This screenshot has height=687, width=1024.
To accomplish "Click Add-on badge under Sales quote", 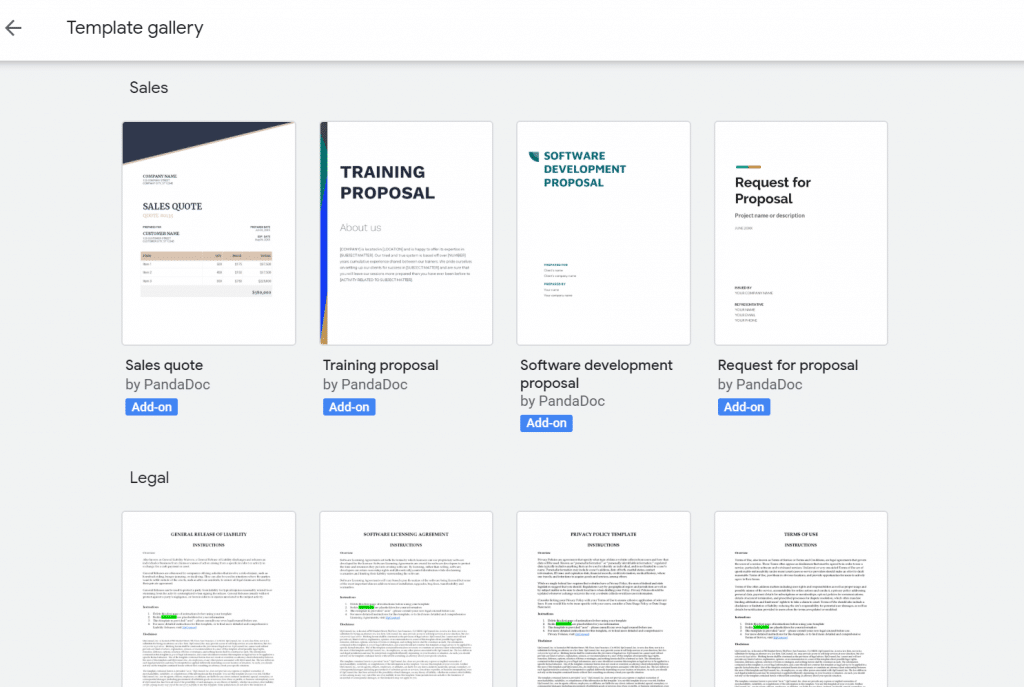I will [151, 407].
